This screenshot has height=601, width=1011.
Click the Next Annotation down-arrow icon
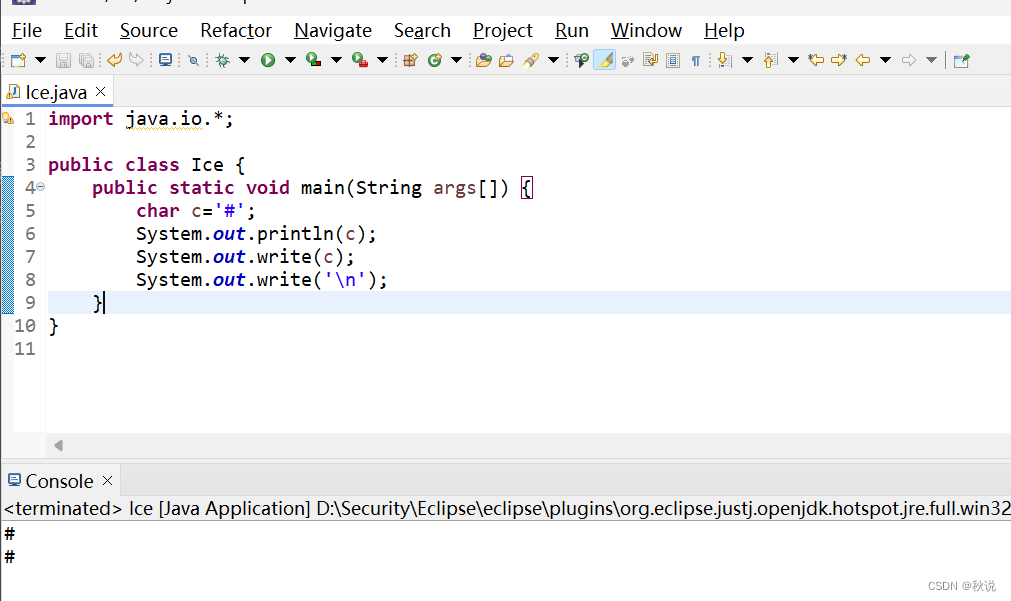click(724, 60)
